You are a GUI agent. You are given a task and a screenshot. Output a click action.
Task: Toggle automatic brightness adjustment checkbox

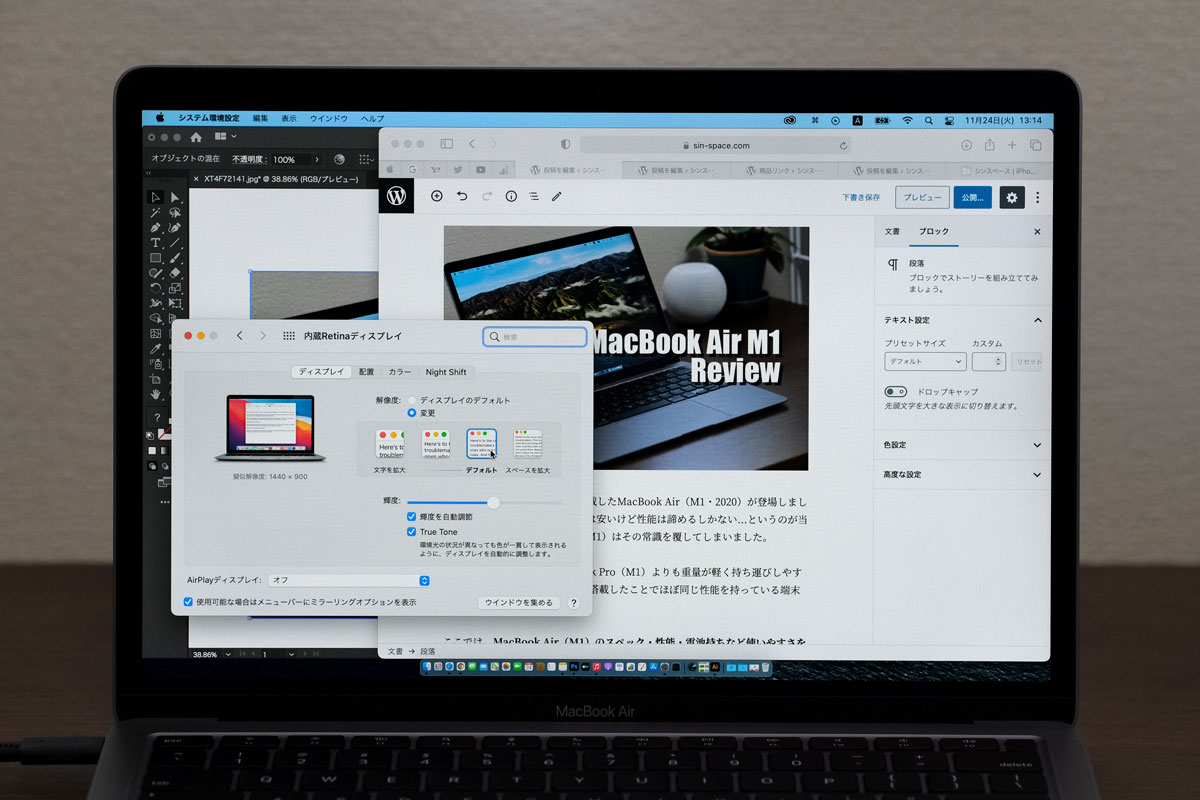pos(412,517)
